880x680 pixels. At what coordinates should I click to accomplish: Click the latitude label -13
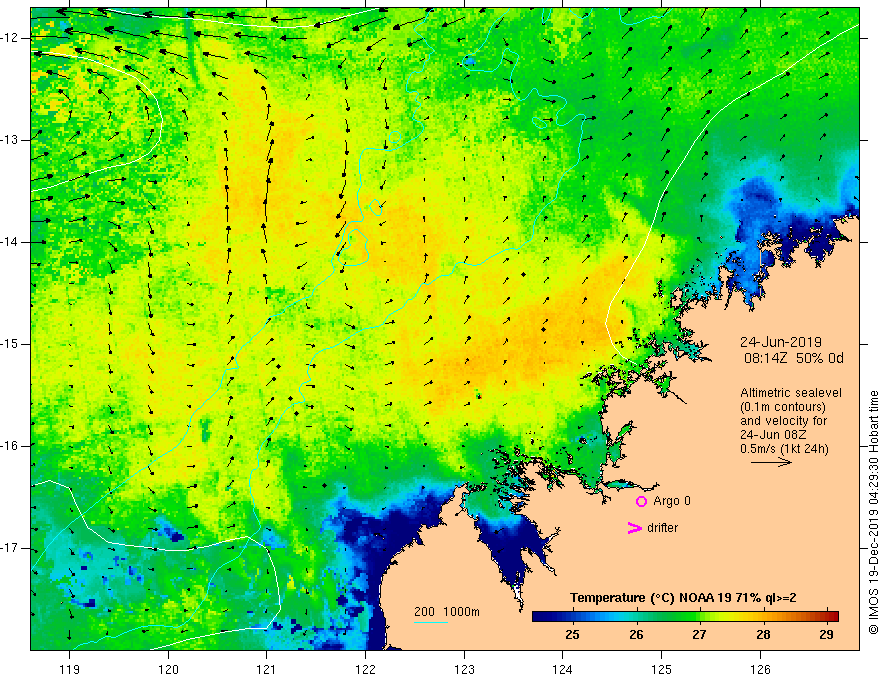[x=10, y=140]
